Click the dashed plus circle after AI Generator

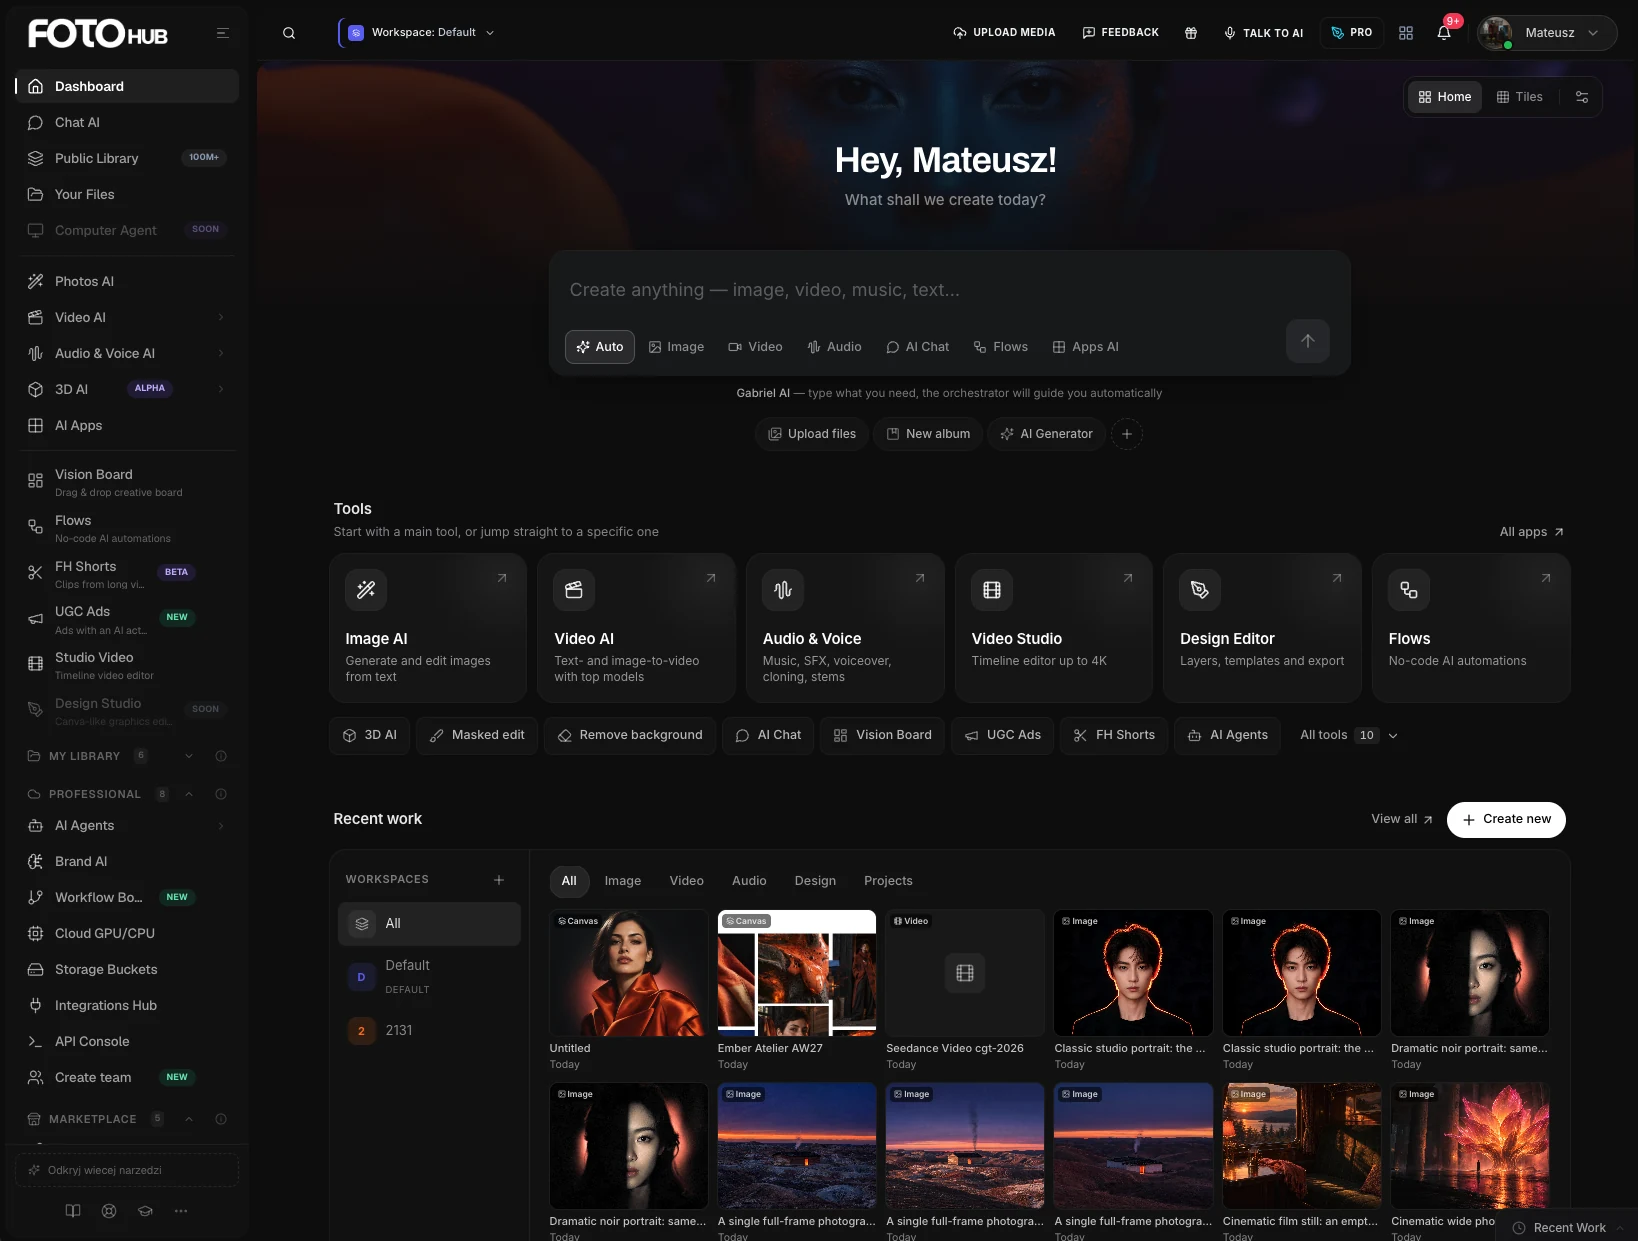coord(1127,434)
